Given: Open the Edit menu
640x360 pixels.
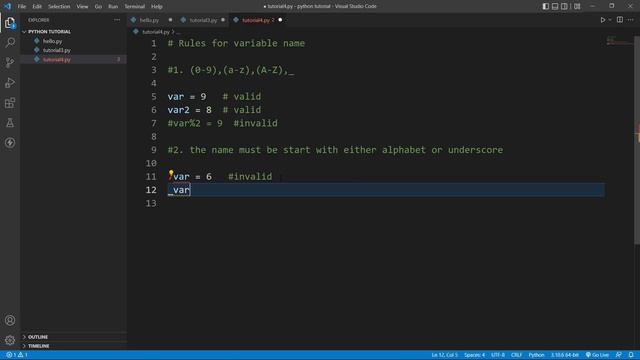Looking at the screenshot, I should 37,6.
